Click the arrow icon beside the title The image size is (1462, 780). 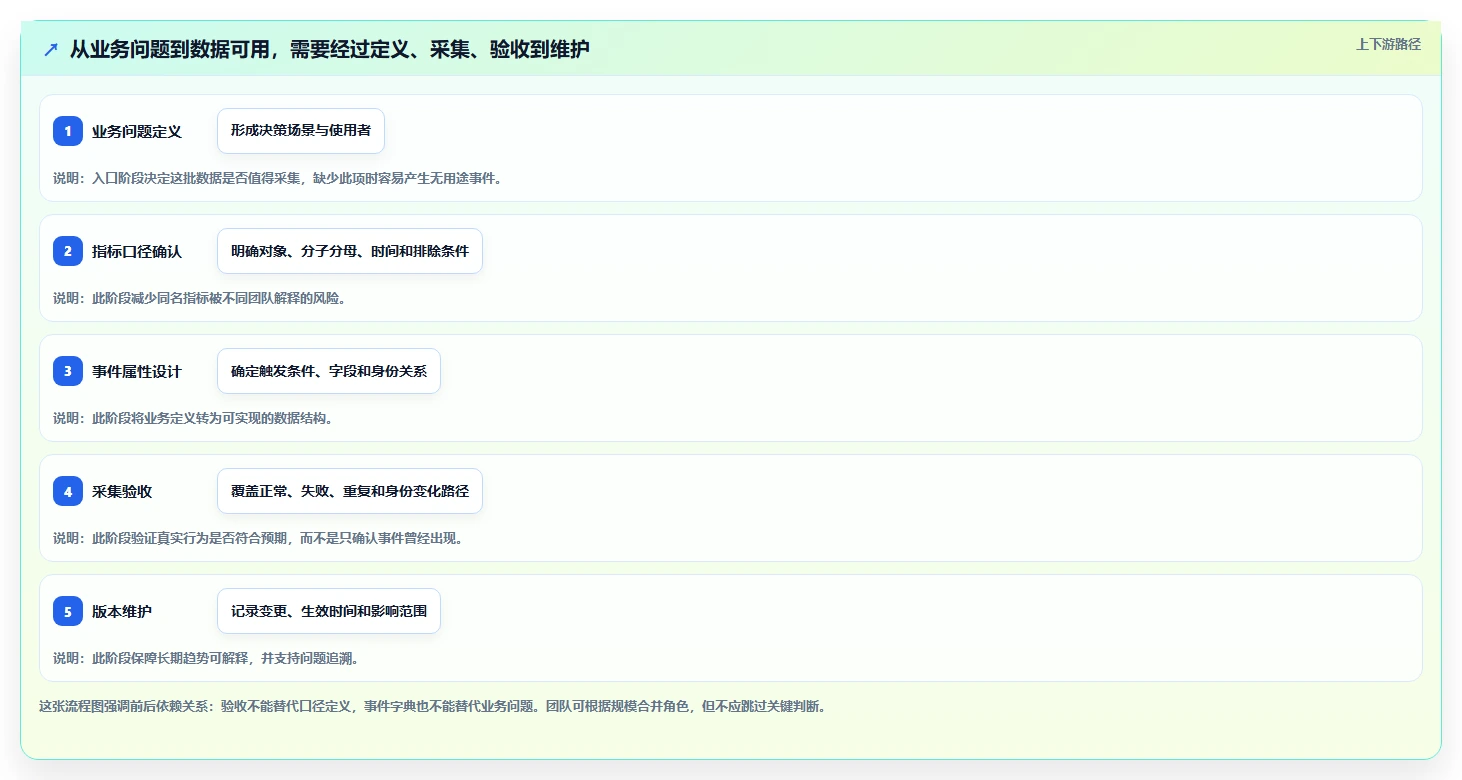click(51, 49)
